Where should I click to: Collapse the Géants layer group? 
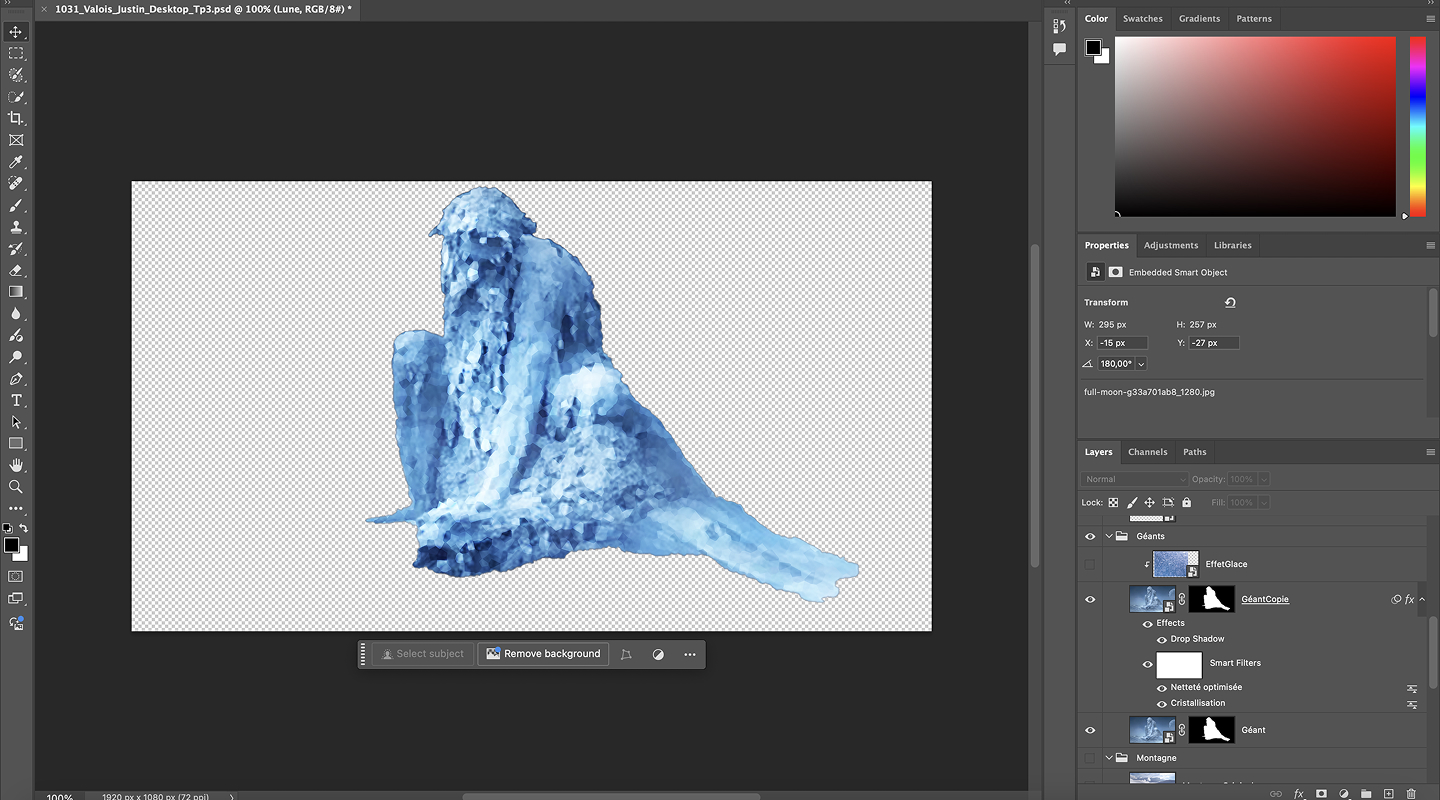[x=1109, y=536]
